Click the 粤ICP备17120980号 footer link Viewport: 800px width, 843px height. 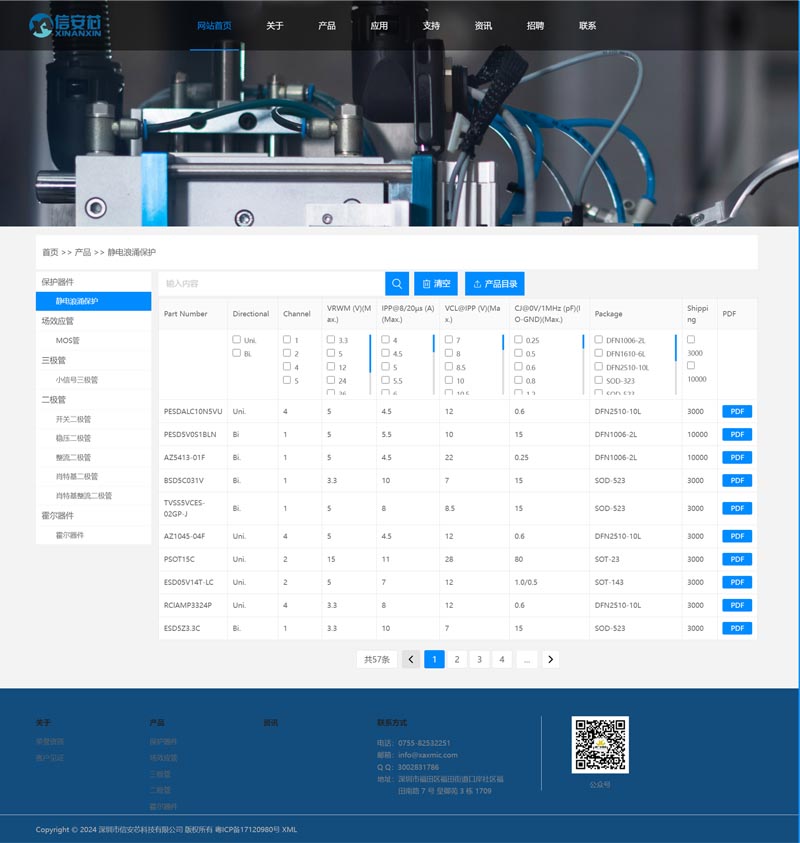pyautogui.click(x=247, y=830)
